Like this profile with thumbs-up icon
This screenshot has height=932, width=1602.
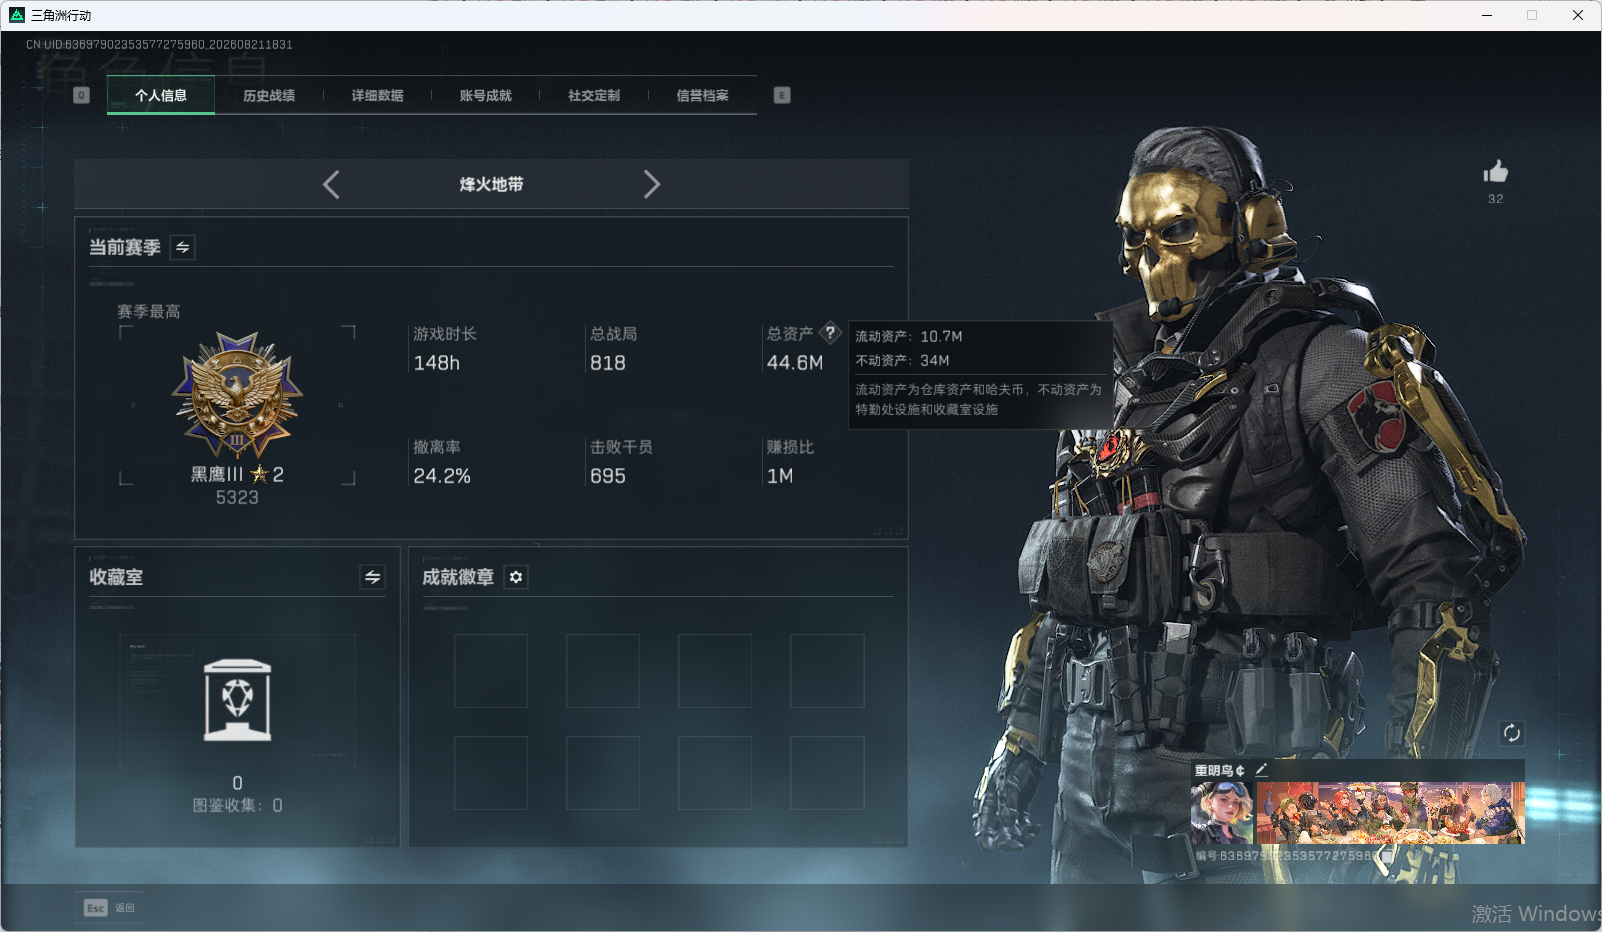point(1496,172)
